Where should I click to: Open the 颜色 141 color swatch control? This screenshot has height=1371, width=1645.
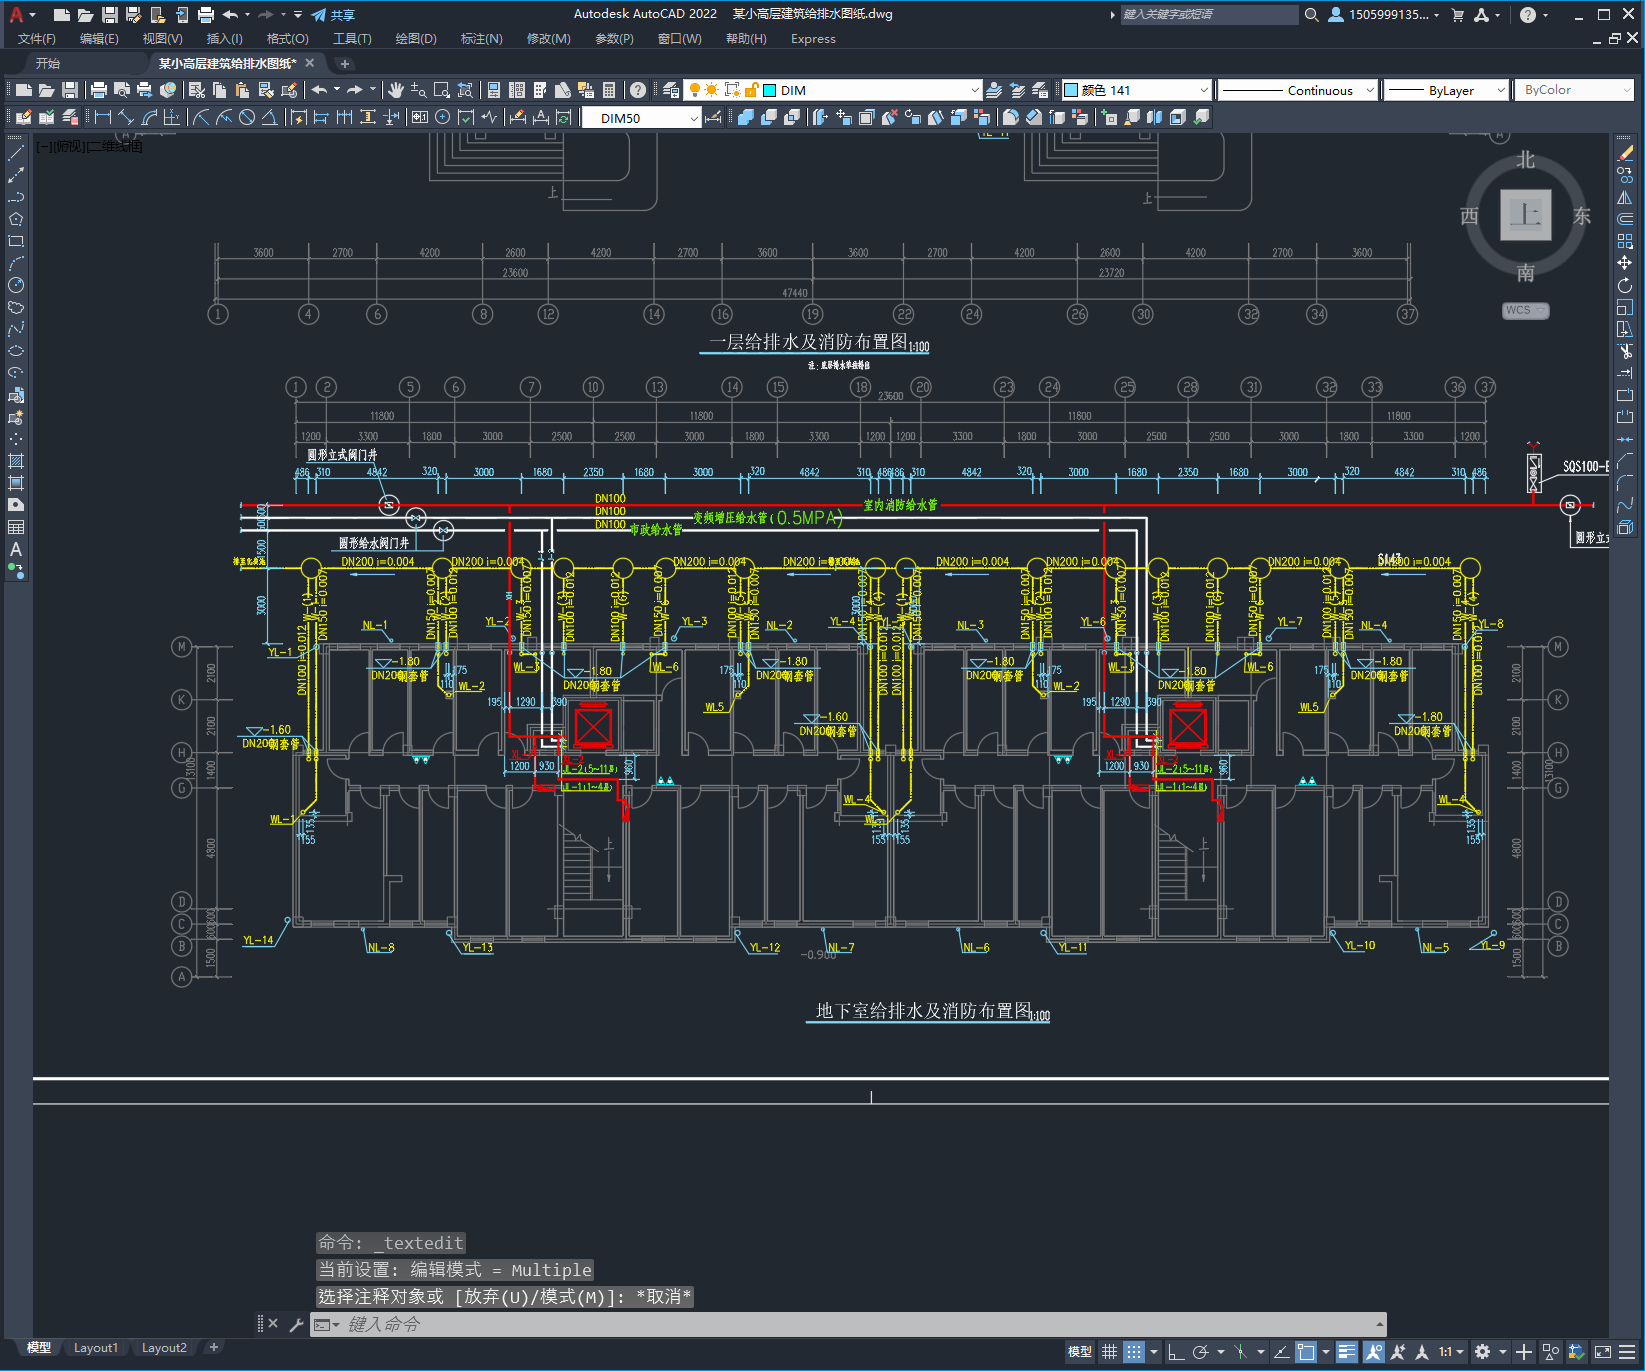(x=1135, y=90)
